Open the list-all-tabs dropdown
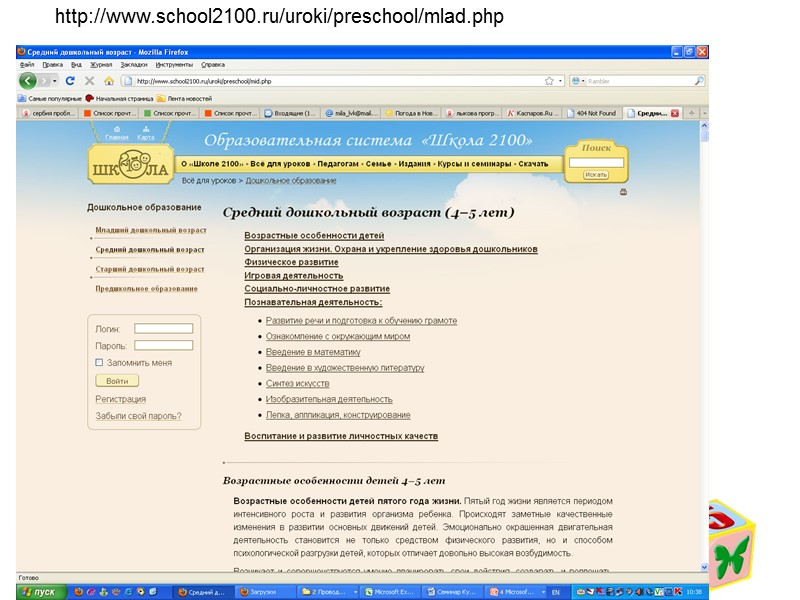 click(x=704, y=113)
